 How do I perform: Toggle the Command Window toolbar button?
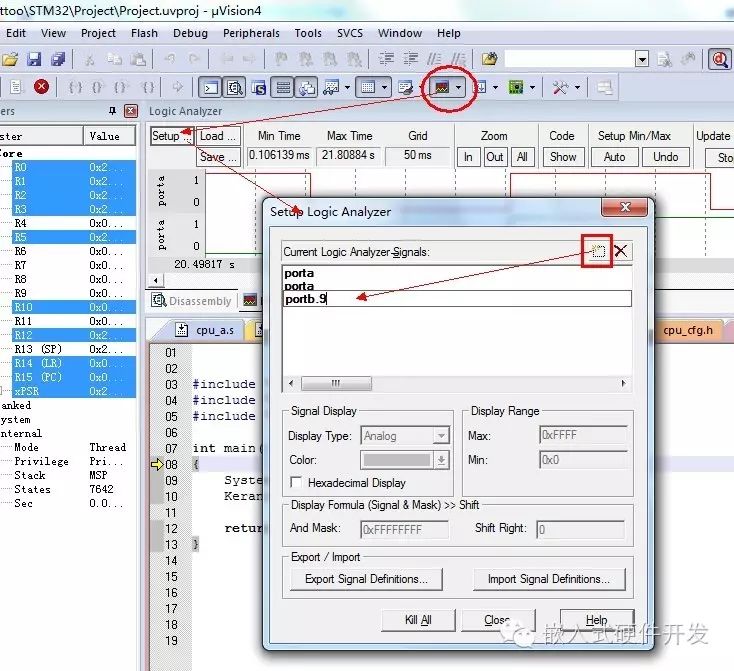210,88
